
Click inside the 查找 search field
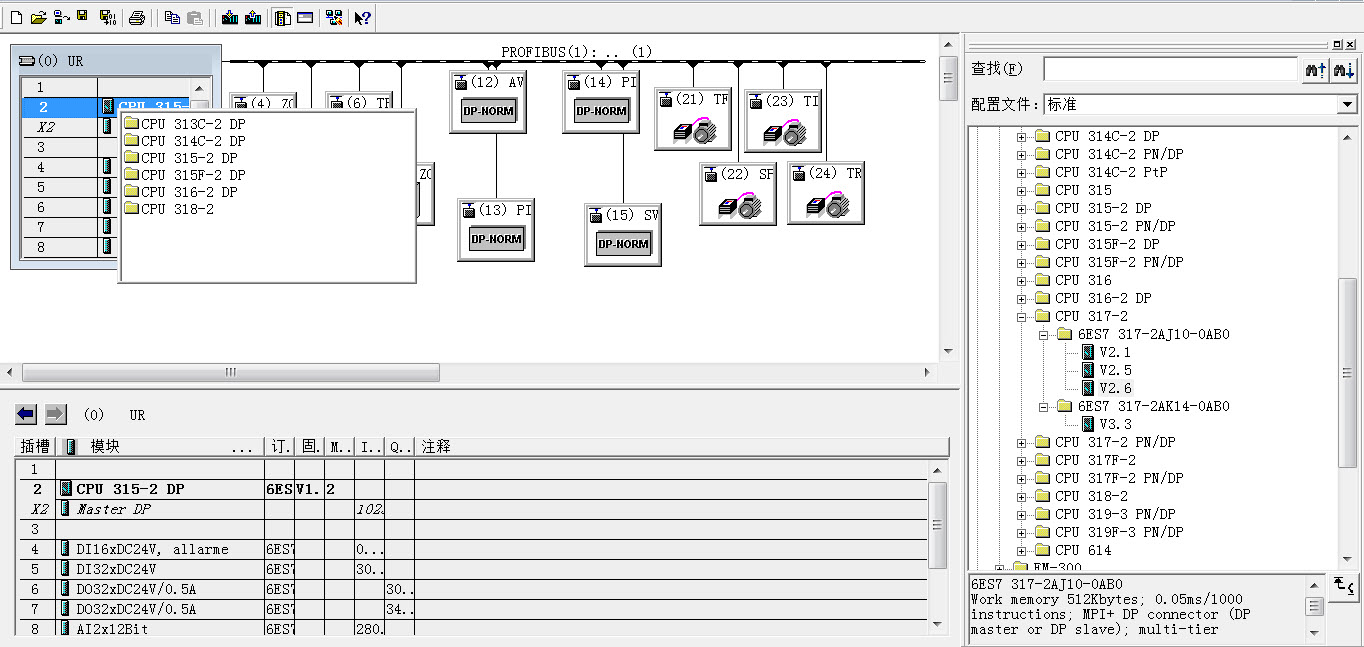point(1170,69)
